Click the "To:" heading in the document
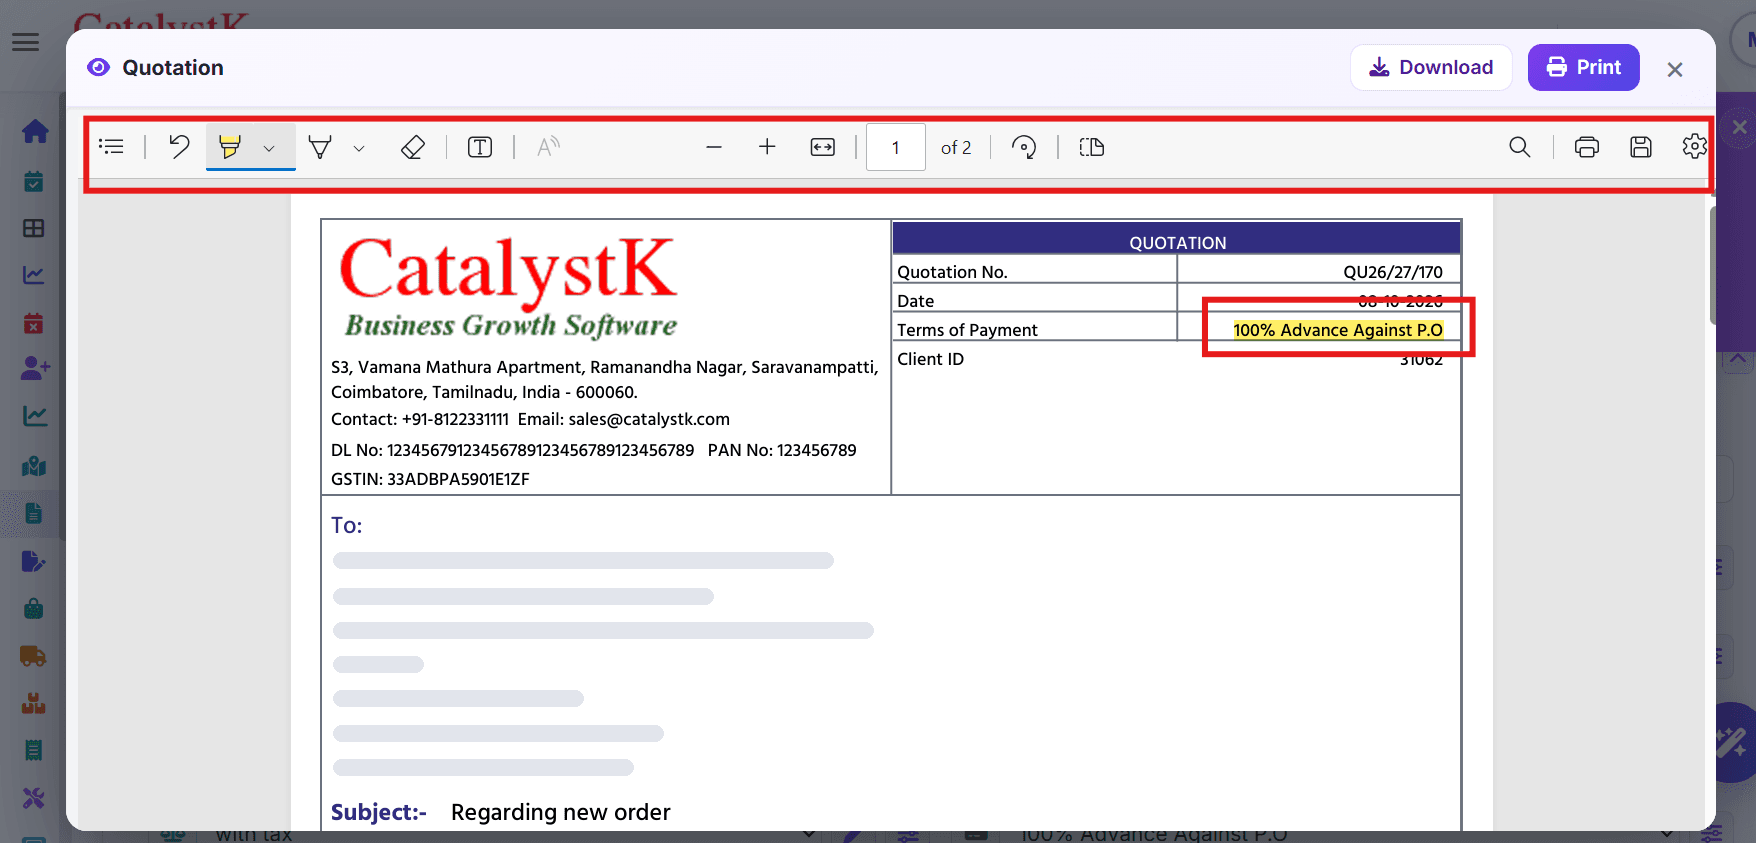This screenshot has height=843, width=1756. (x=347, y=525)
